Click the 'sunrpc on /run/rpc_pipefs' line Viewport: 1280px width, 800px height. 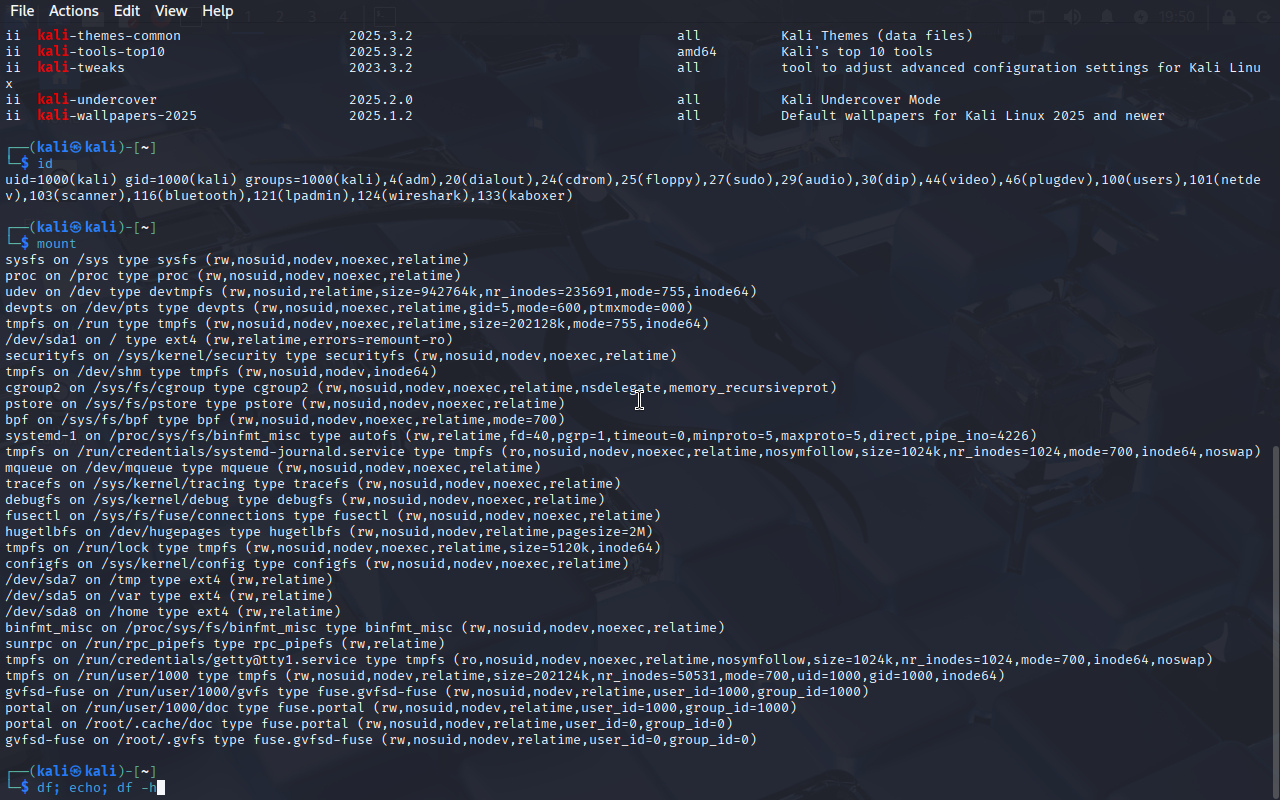point(225,644)
